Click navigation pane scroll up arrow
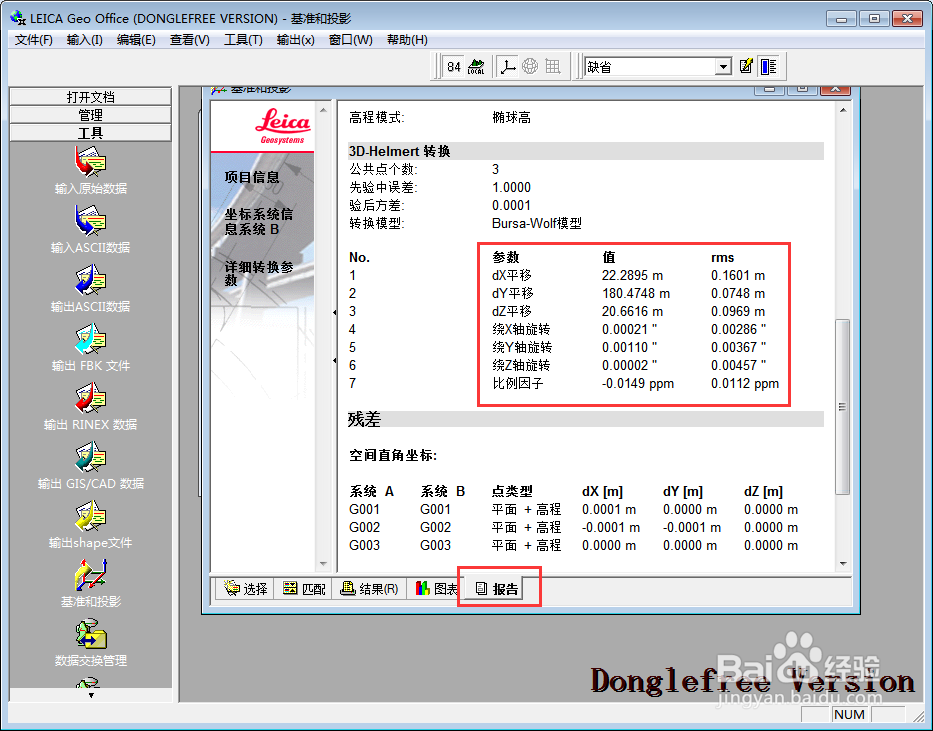 323,110
